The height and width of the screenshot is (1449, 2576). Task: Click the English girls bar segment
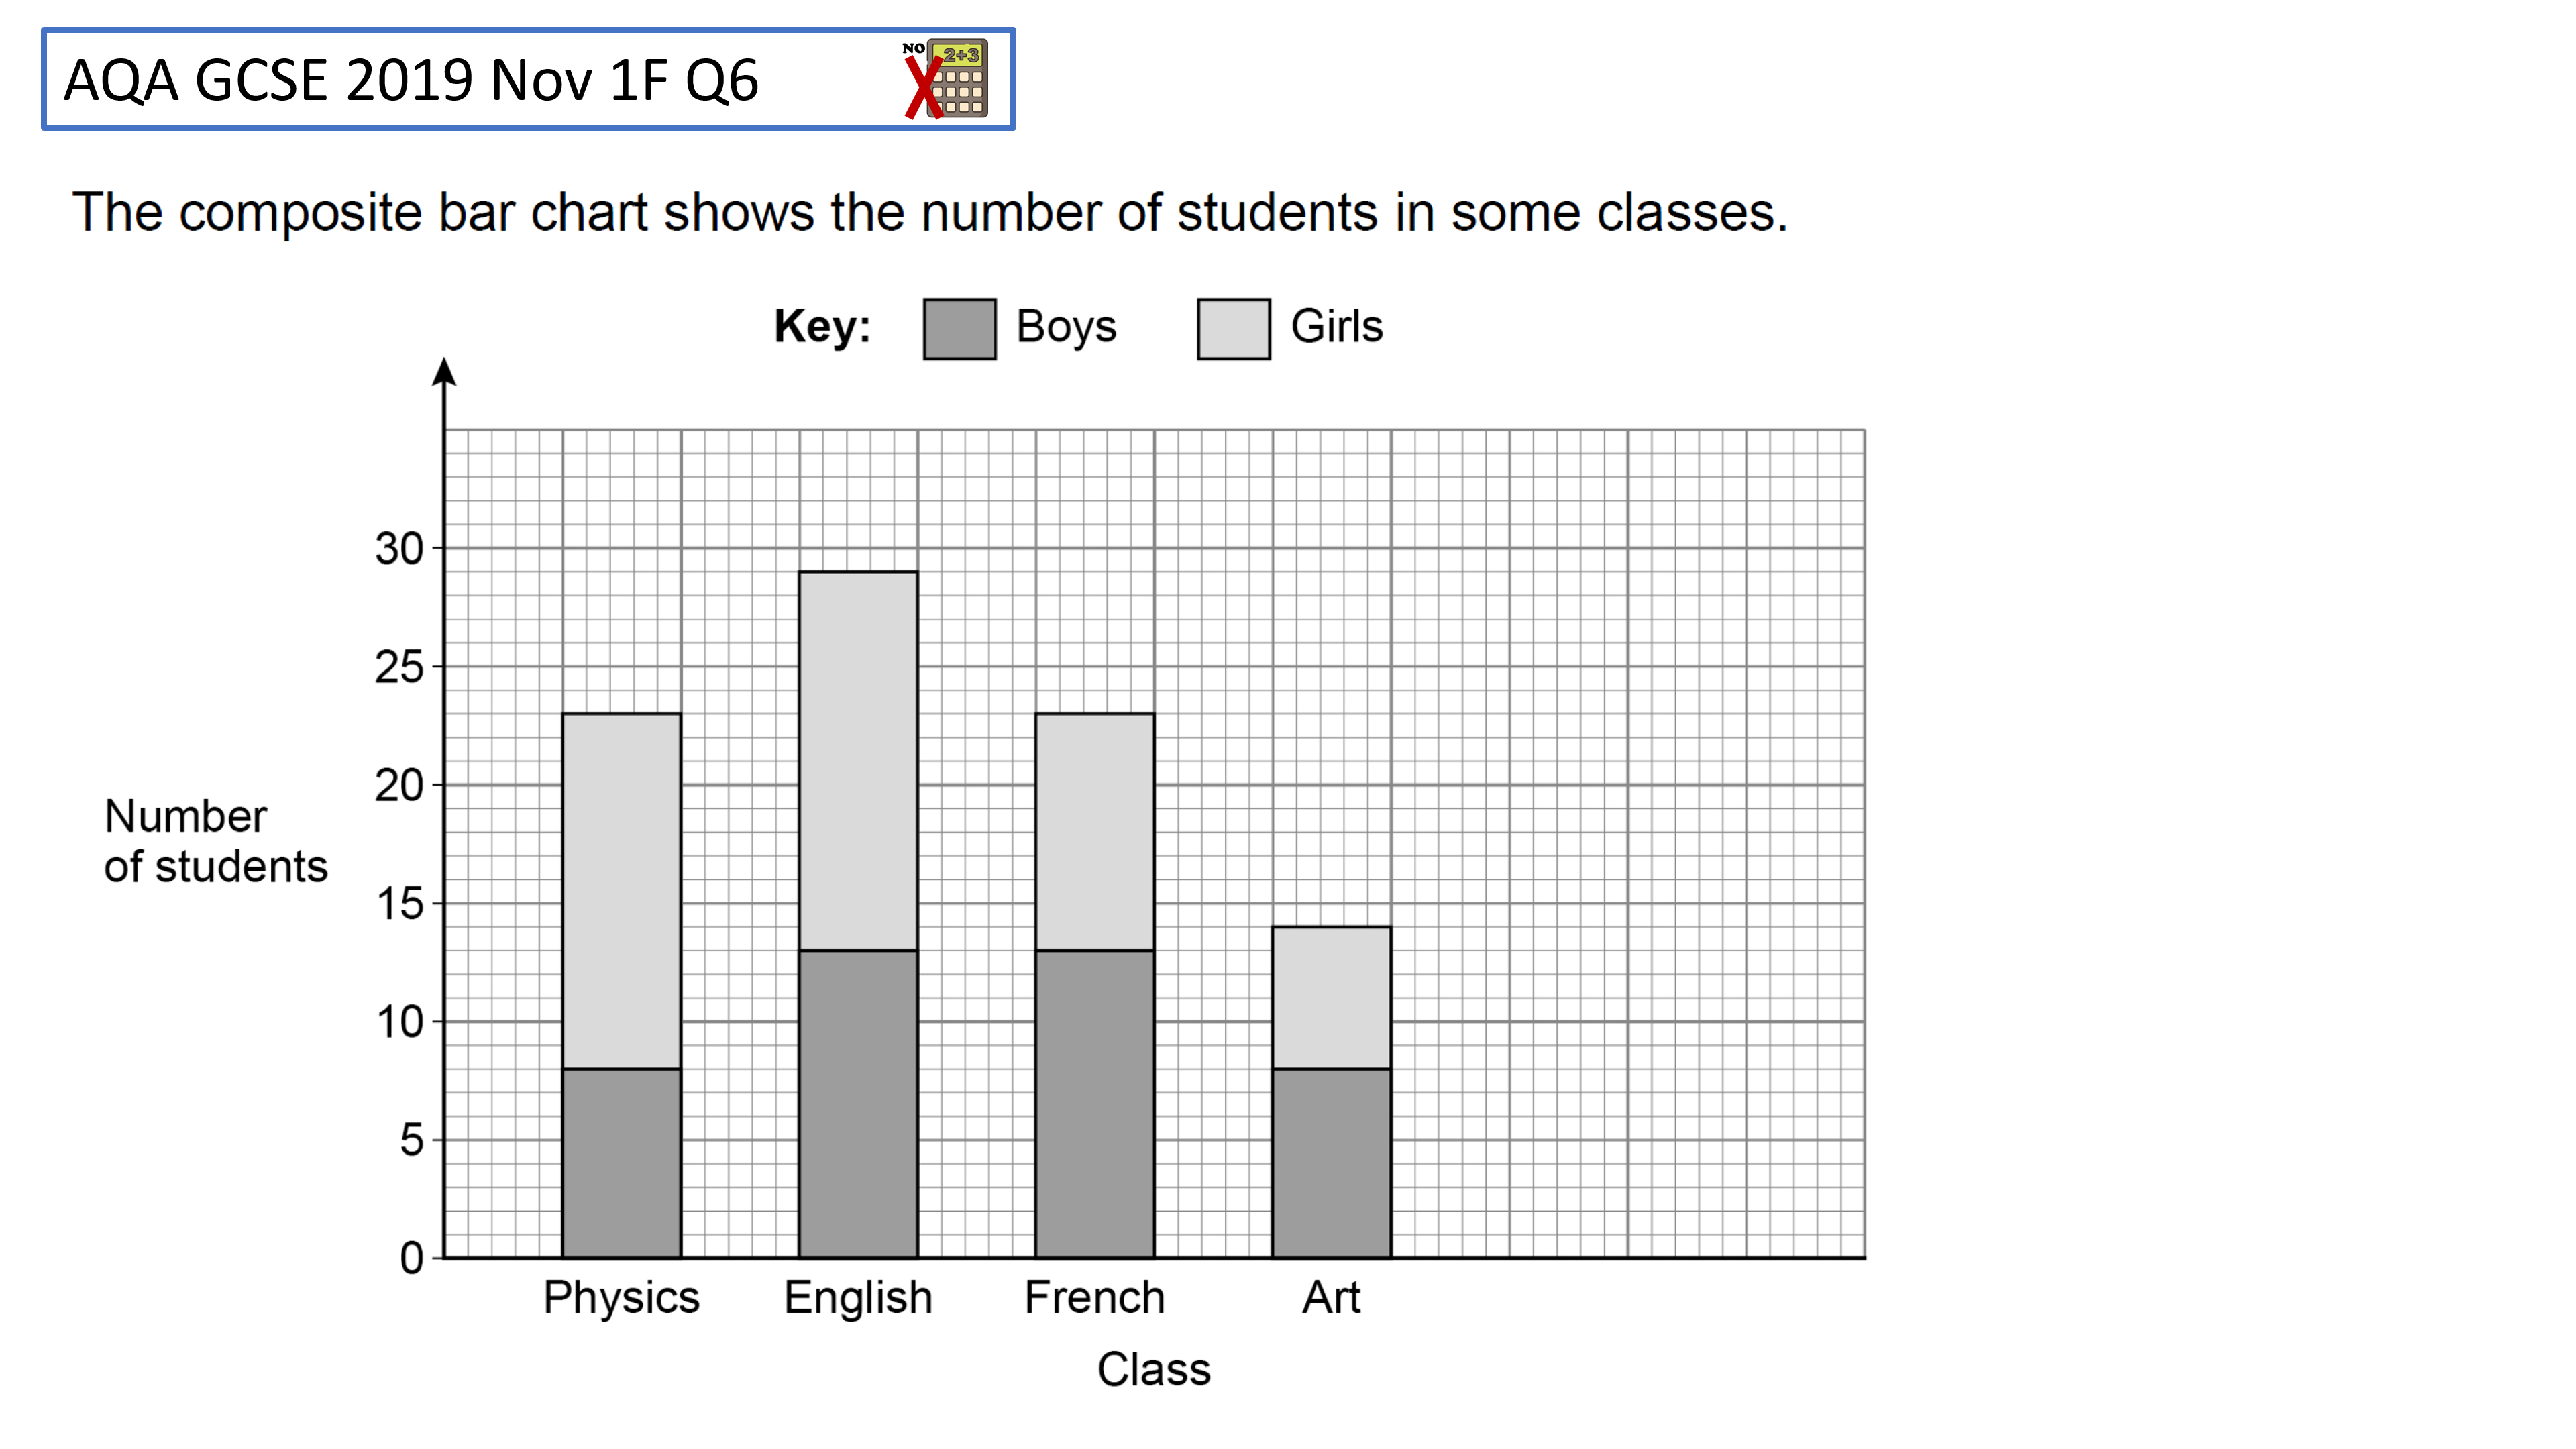pos(858,761)
